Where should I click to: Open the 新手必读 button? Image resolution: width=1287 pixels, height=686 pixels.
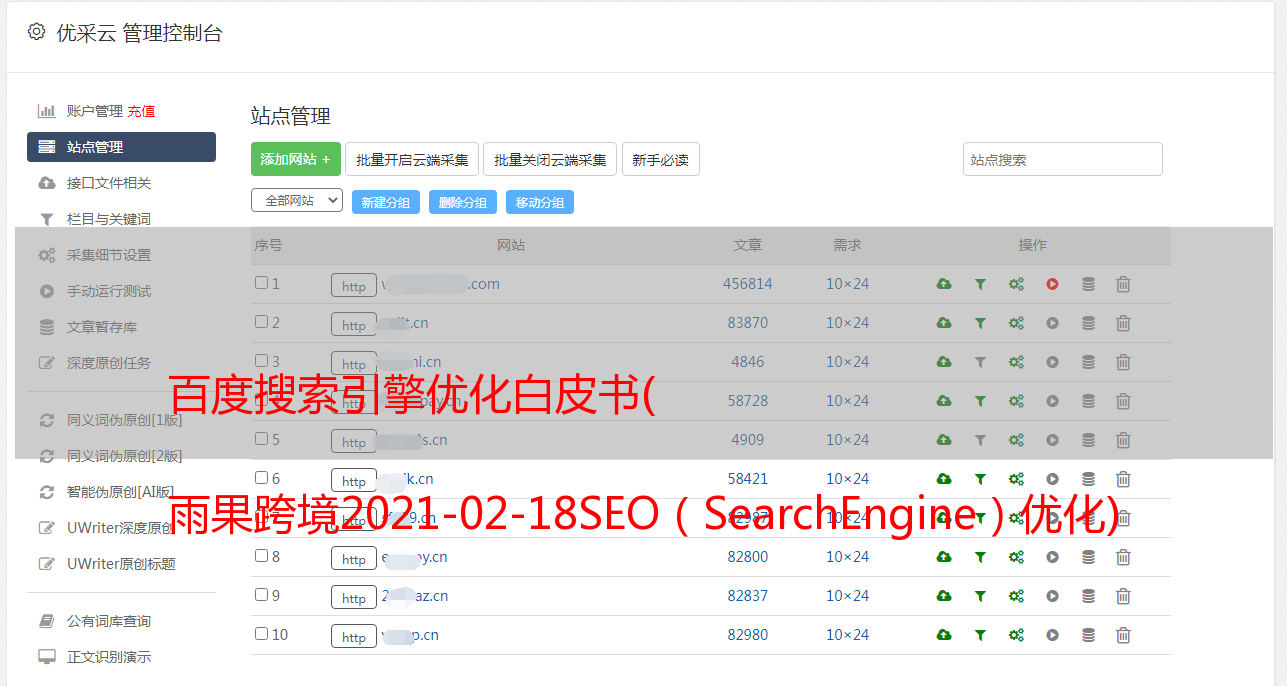click(x=660, y=159)
